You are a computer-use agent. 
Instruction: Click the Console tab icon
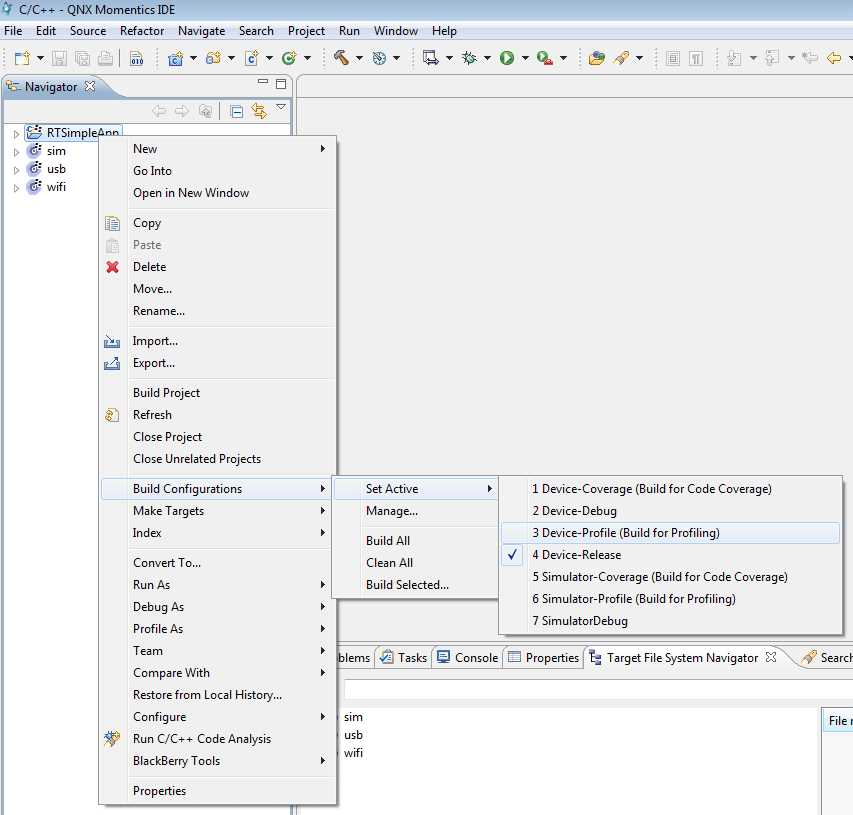[x=444, y=657]
